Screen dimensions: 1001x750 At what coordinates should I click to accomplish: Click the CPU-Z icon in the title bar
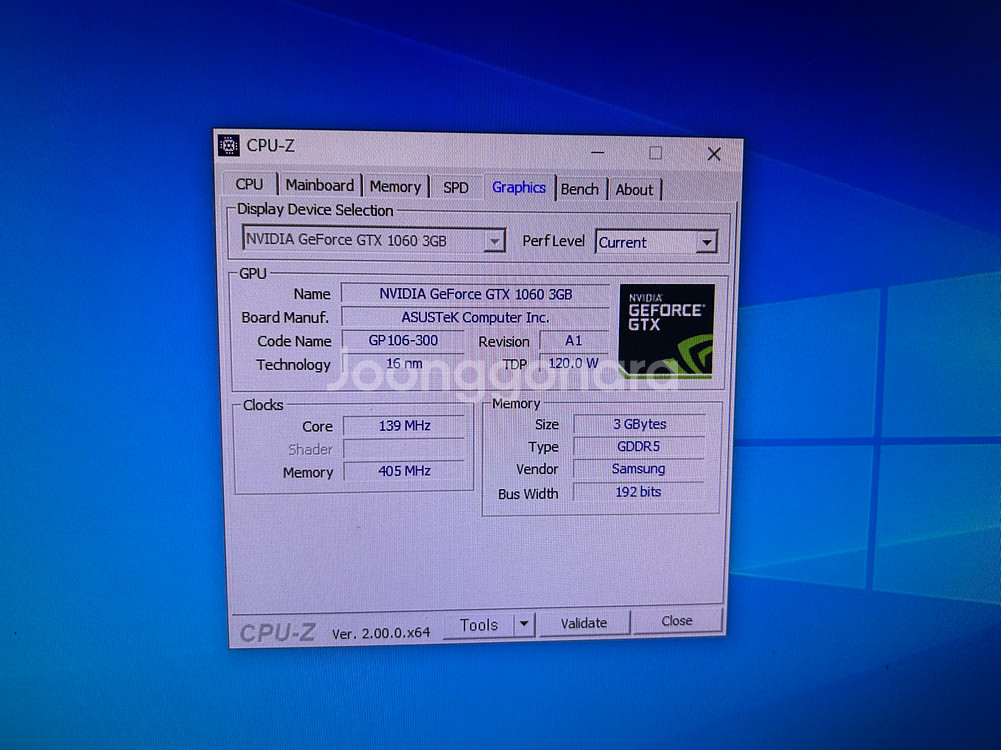point(229,145)
